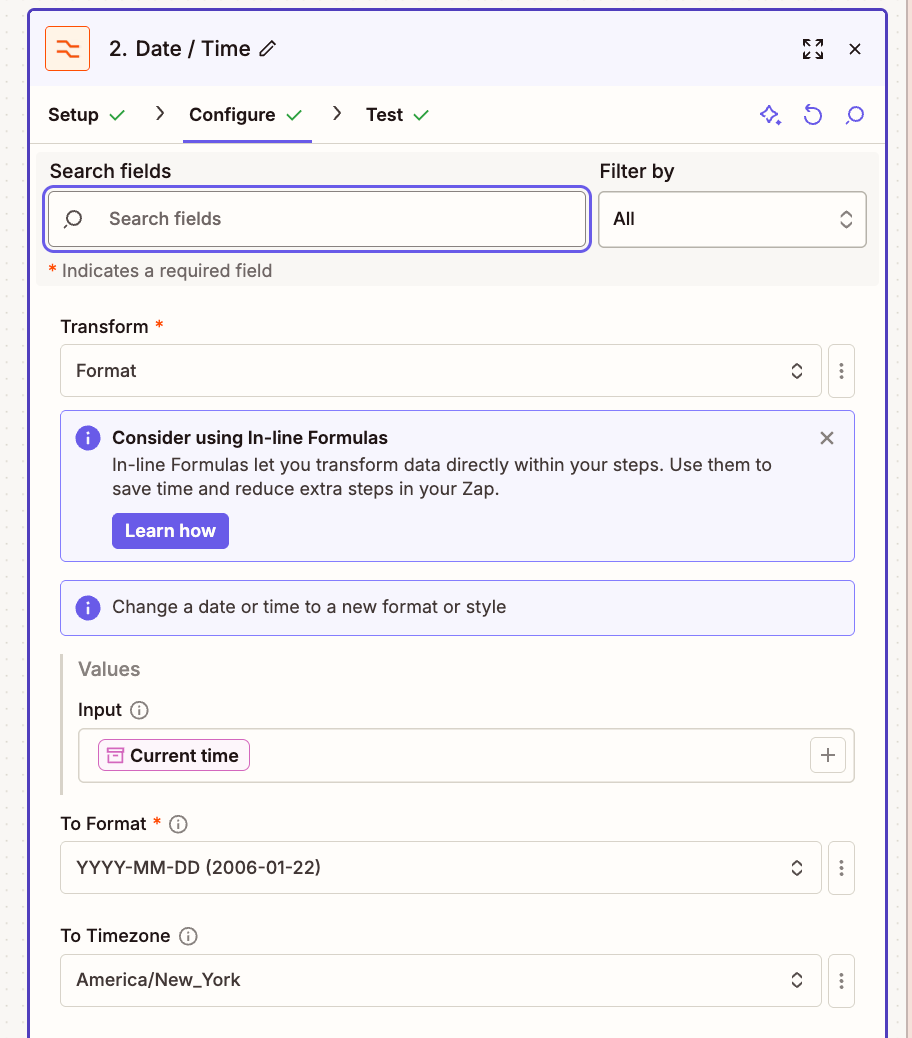View the Input field info icon
The height and width of the screenshot is (1038, 912).
[138, 710]
